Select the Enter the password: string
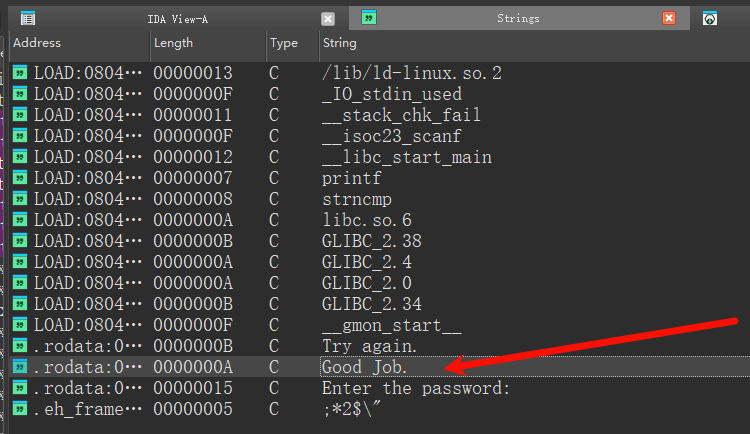750x434 pixels. click(416, 389)
